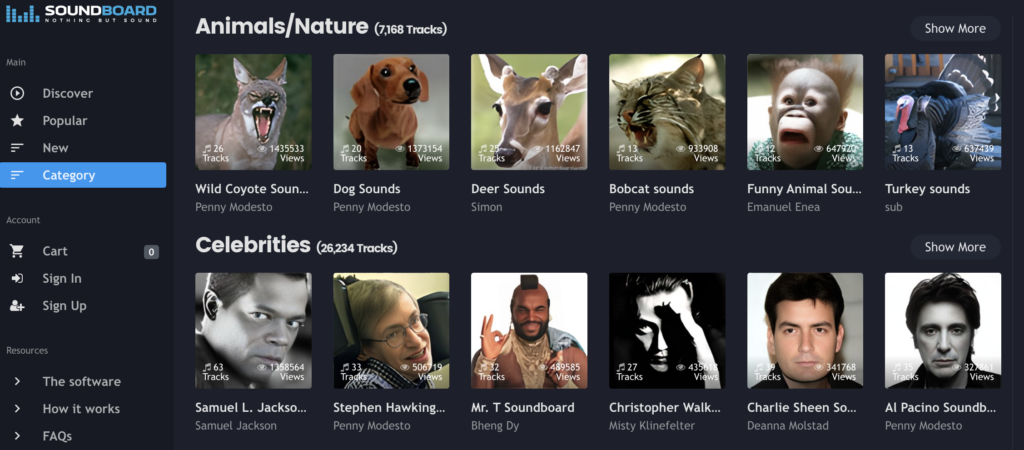Click the tracks note icon on Dog Sounds card
The width and height of the screenshot is (1024, 450).
(x=344, y=149)
